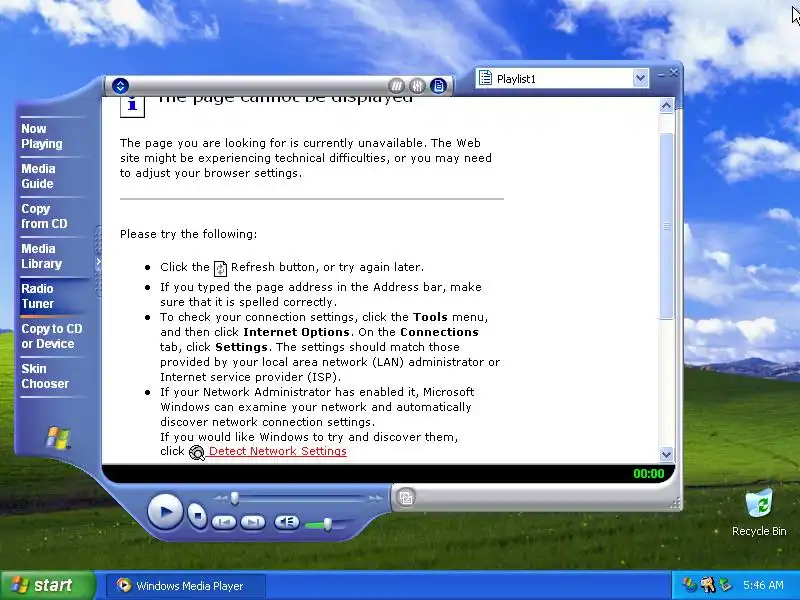The image size is (800, 600).
Task: Click the info icon on error page
Action: (132, 106)
